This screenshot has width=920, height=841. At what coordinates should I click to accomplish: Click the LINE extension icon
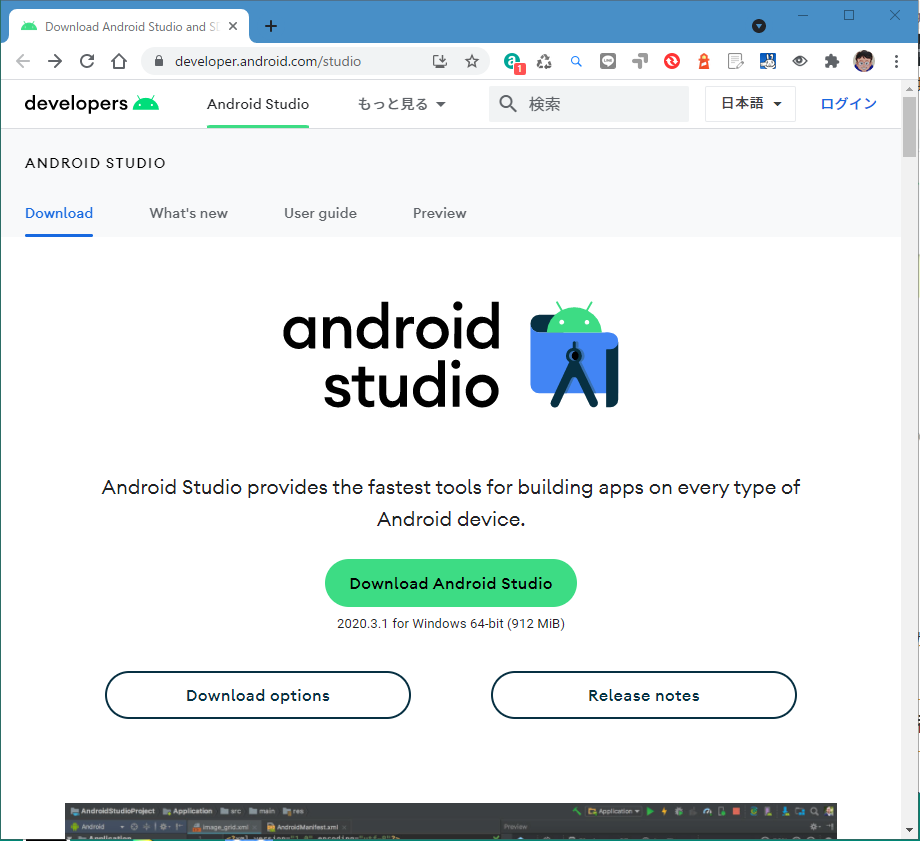pos(607,61)
